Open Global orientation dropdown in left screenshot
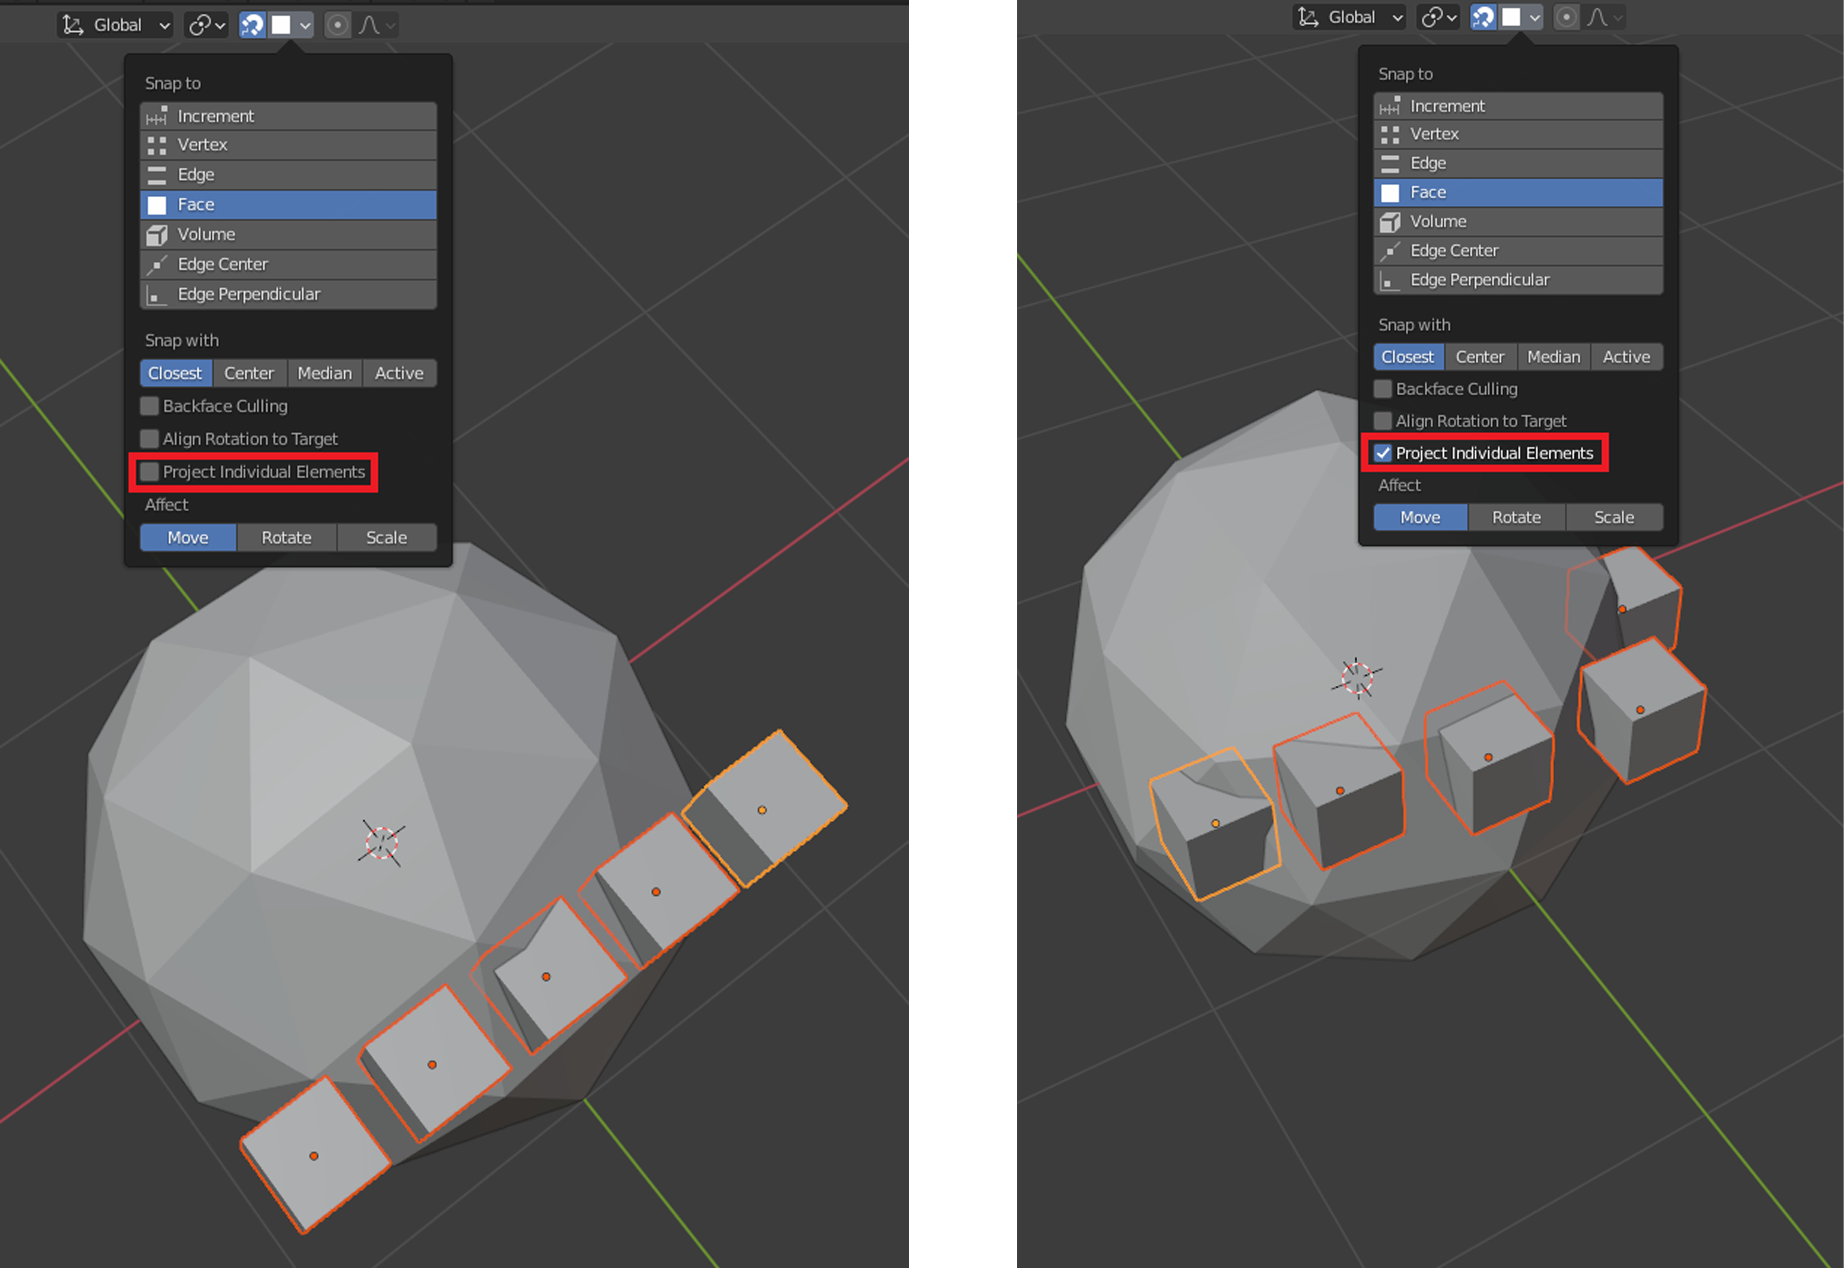This screenshot has height=1268, width=1844. pyautogui.click(x=116, y=25)
